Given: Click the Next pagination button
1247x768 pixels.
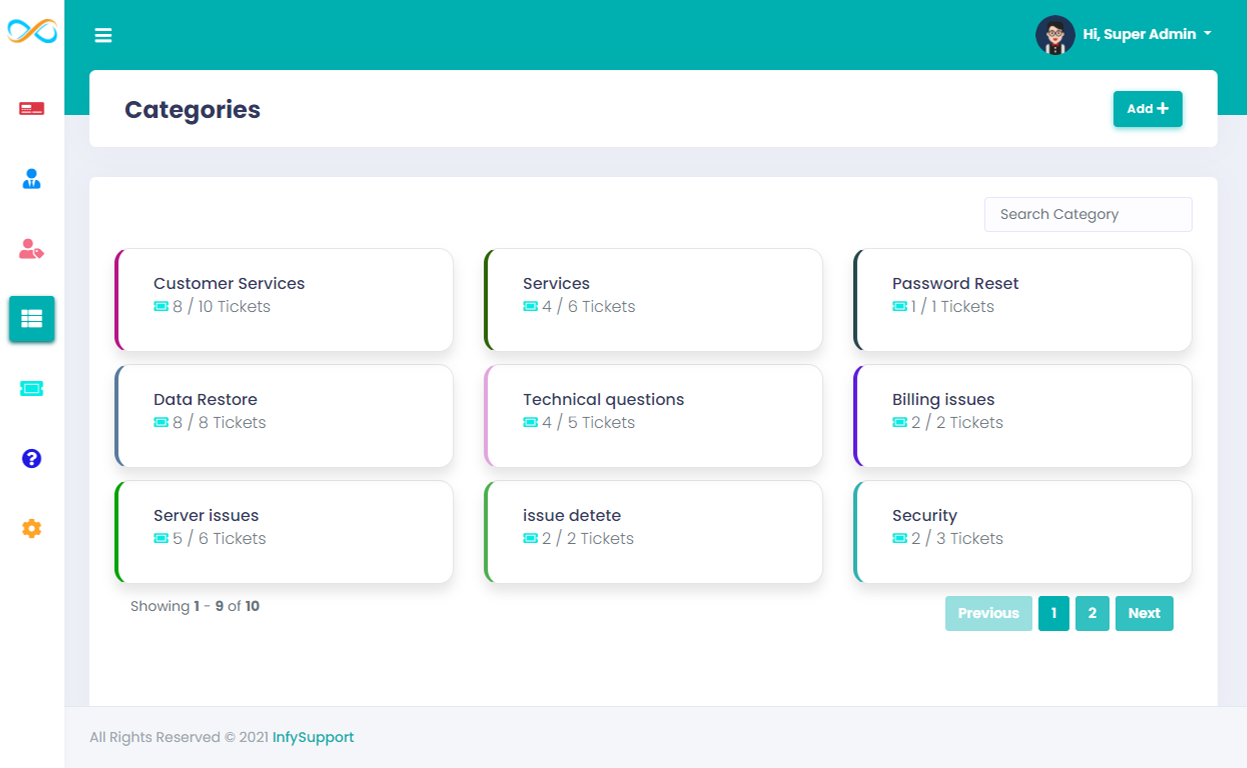Looking at the screenshot, I should point(1144,613).
